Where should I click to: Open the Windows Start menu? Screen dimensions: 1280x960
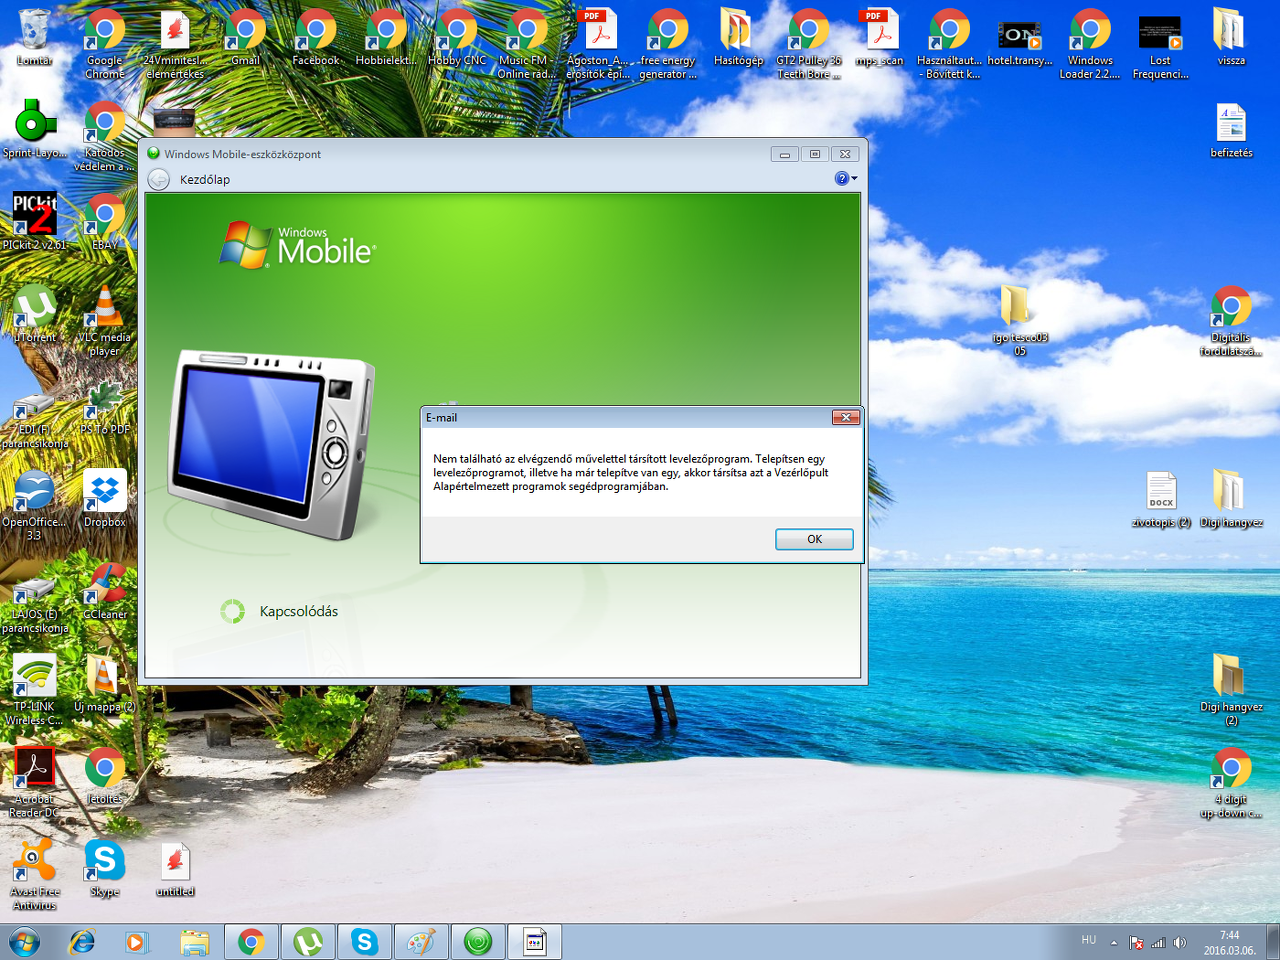tap(24, 942)
